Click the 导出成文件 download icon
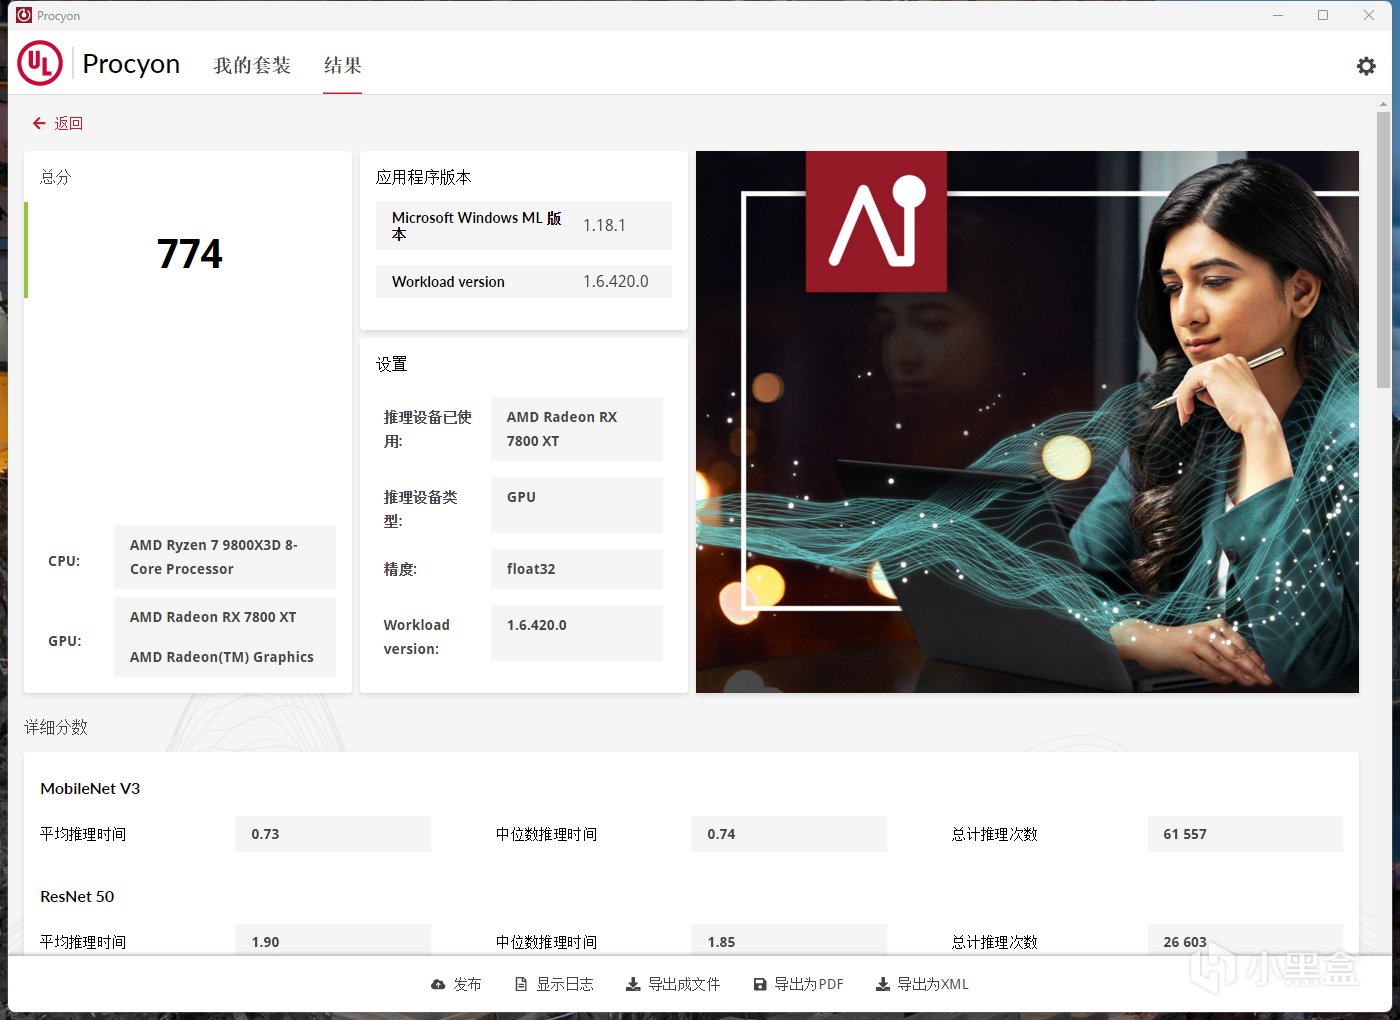This screenshot has width=1400, height=1020. (633, 984)
